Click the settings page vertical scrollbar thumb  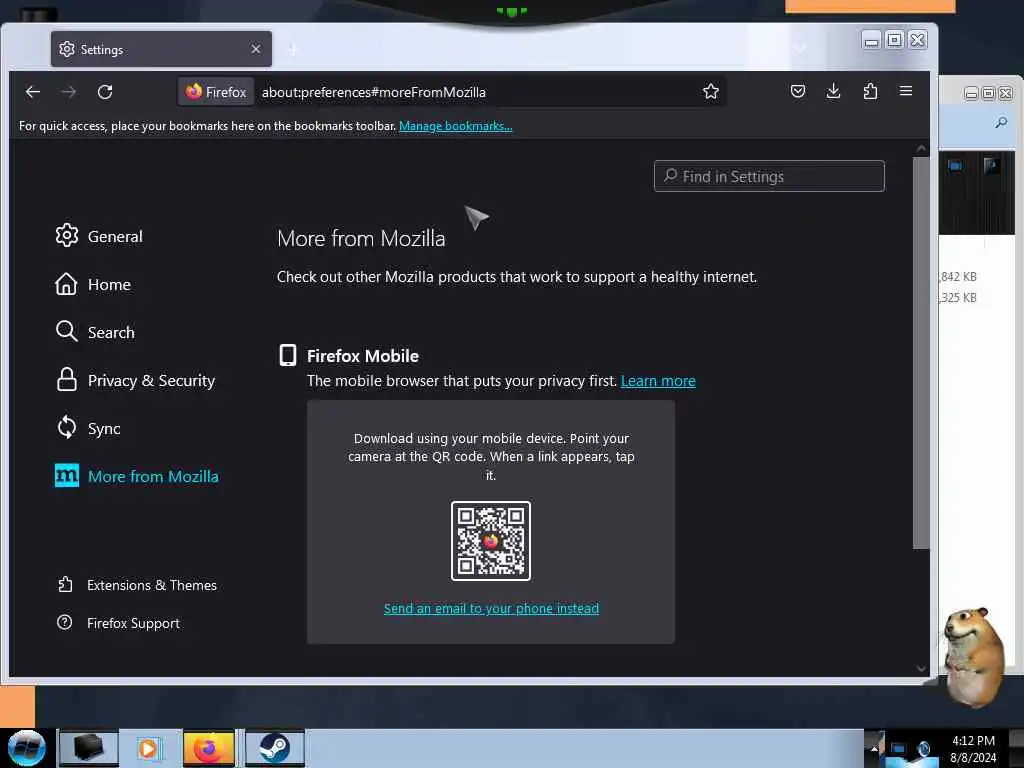point(921,353)
